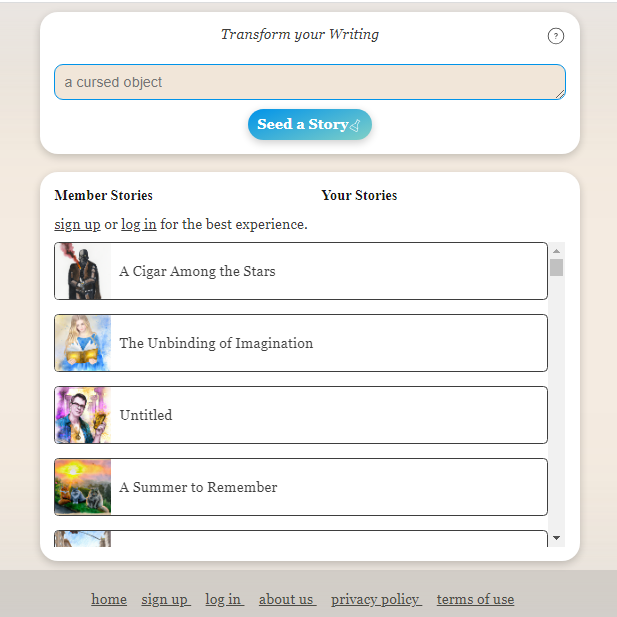Click the Unbinding of Imagination thumbnail image

pos(83,343)
